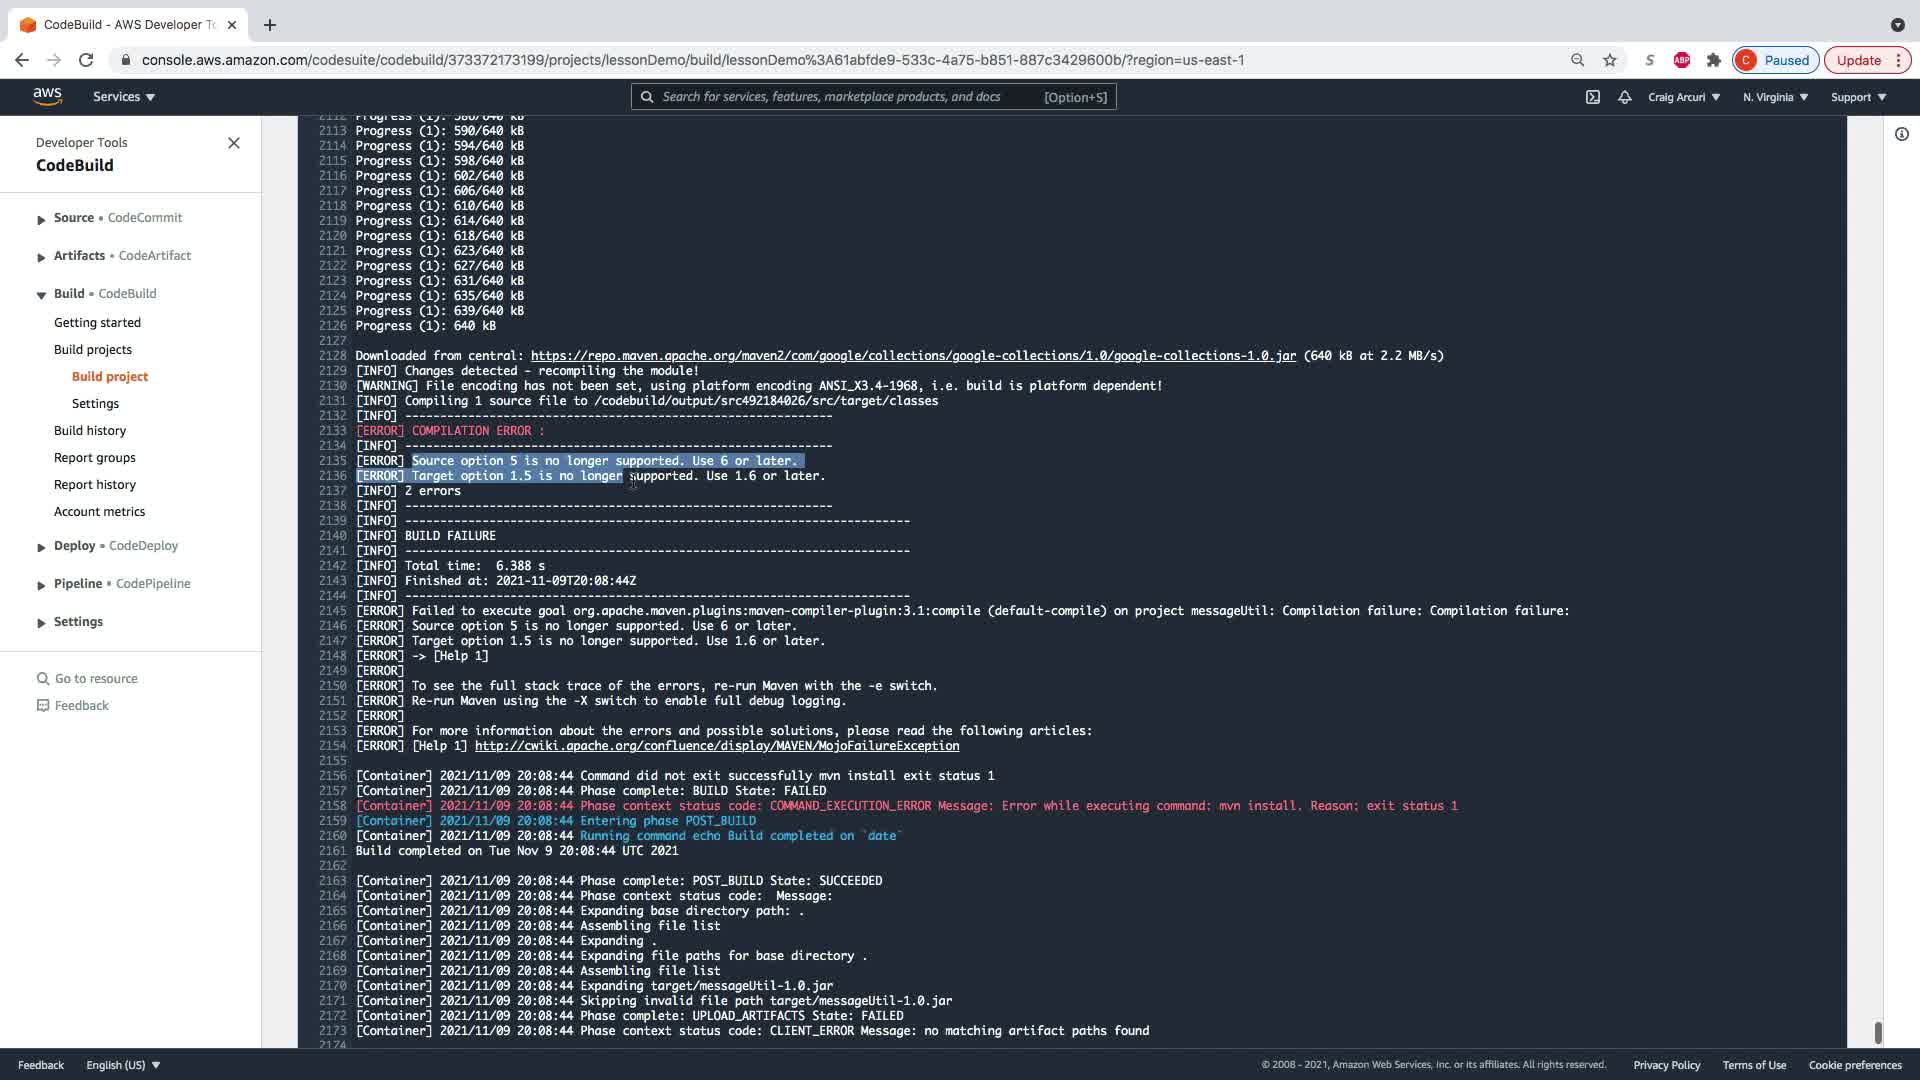Click the notifications bell icon

pos(1625,97)
